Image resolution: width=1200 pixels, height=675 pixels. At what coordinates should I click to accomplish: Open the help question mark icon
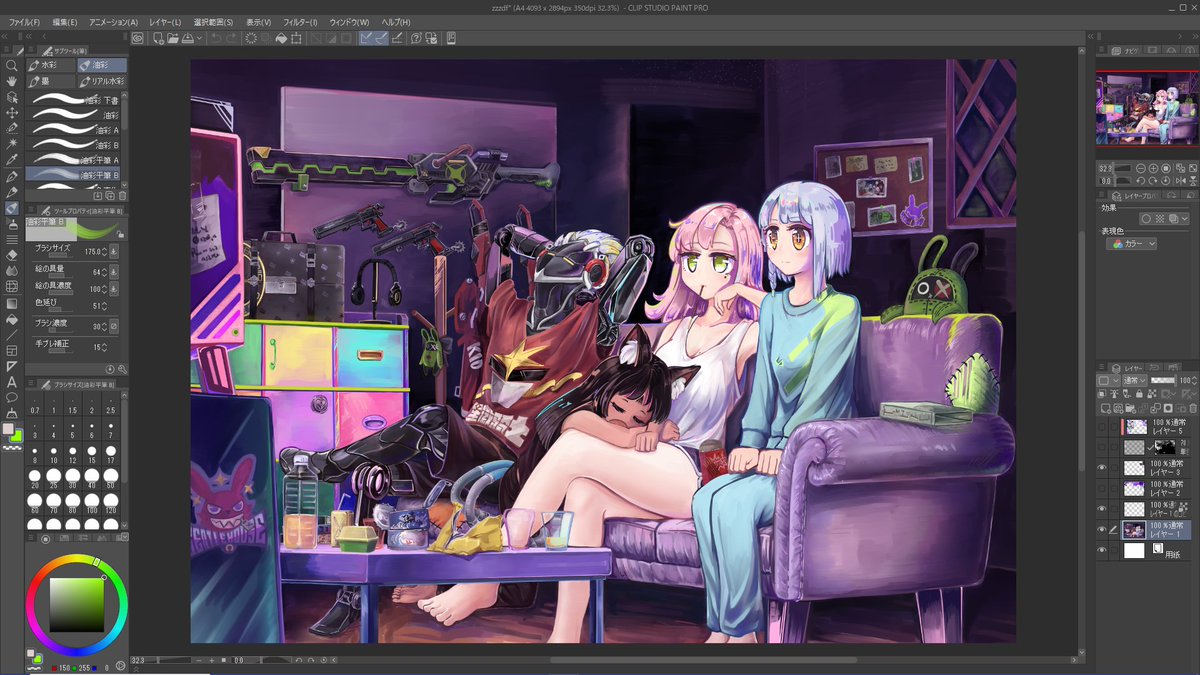416,38
